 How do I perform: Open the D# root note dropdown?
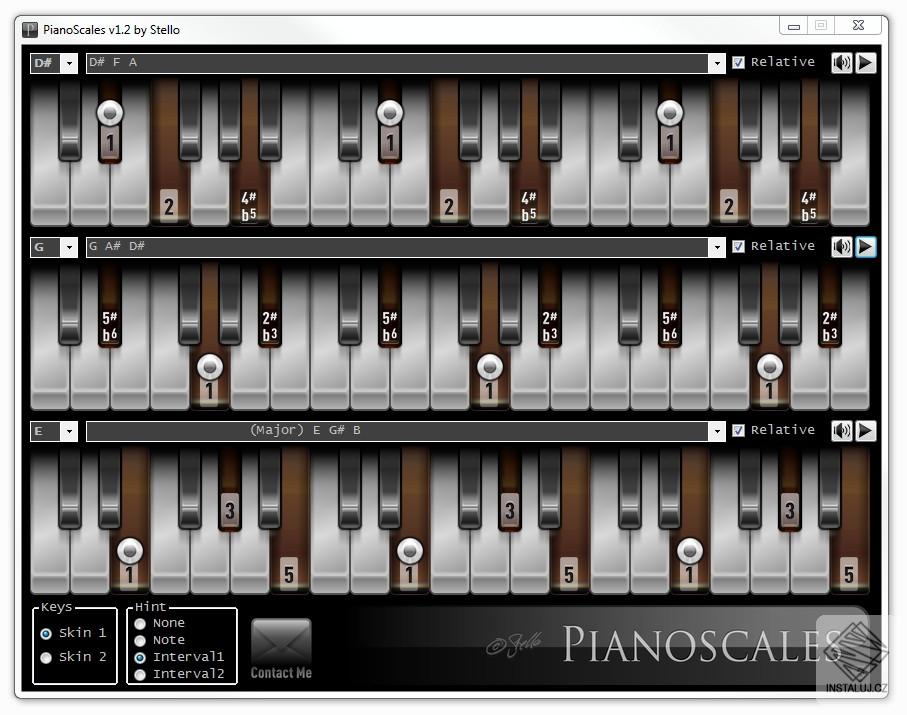click(x=69, y=63)
